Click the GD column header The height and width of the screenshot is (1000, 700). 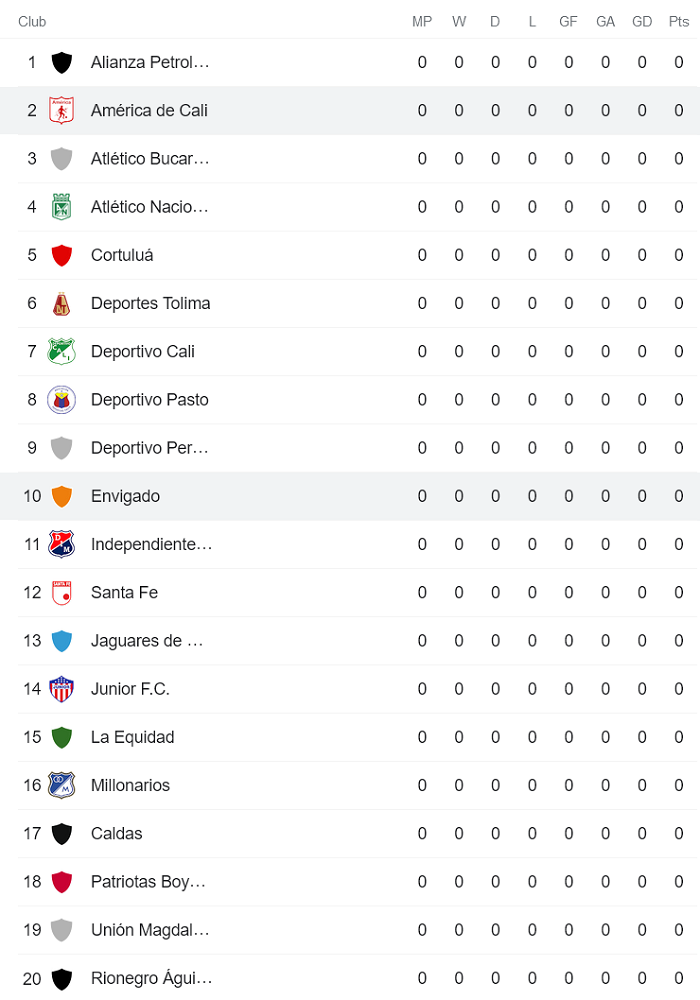[642, 22]
